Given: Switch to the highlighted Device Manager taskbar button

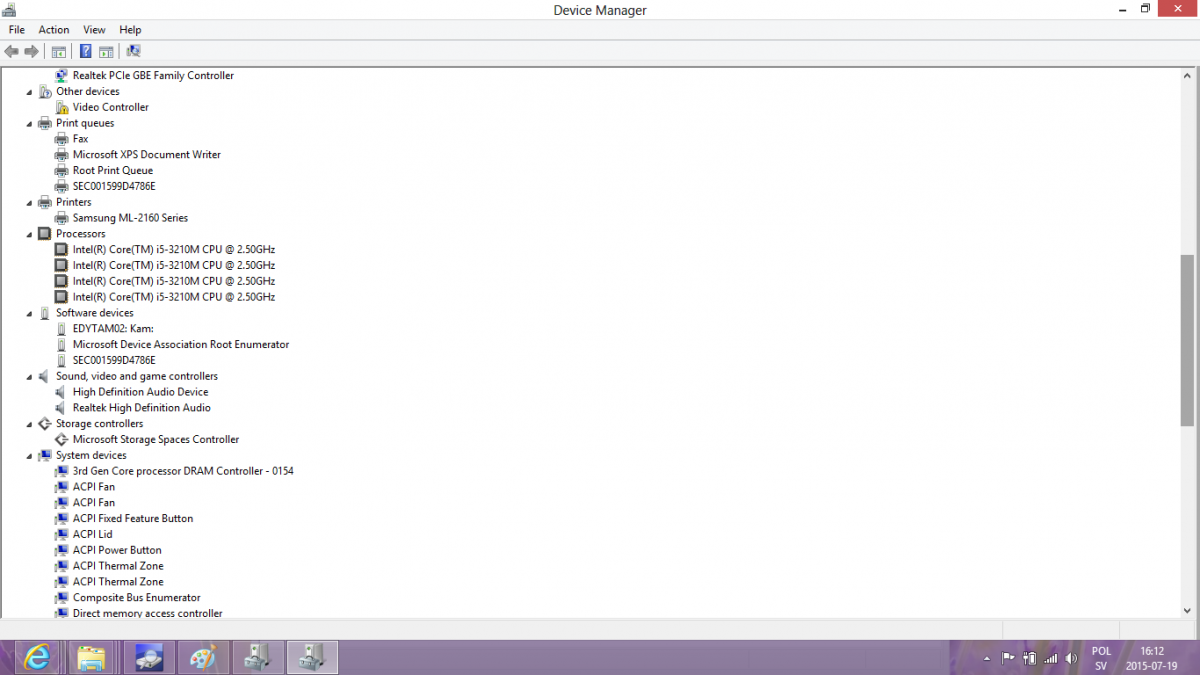Looking at the screenshot, I should coord(313,657).
